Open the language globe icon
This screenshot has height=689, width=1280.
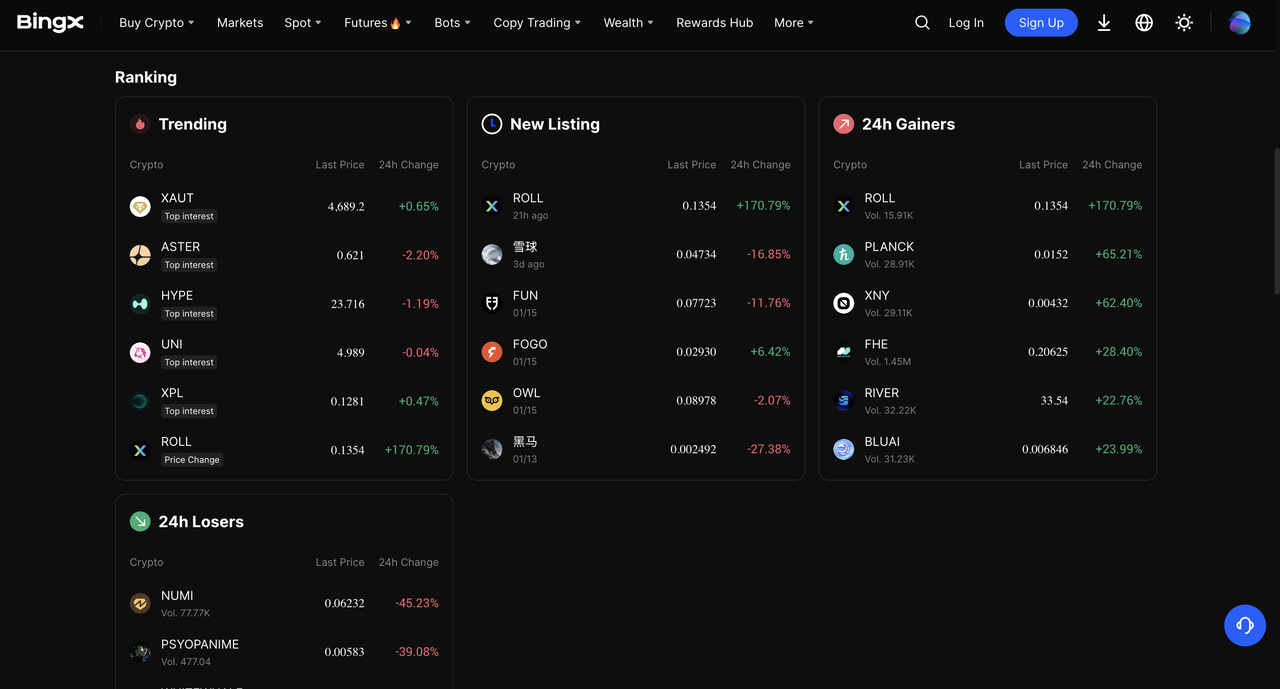pyautogui.click(x=1144, y=23)
